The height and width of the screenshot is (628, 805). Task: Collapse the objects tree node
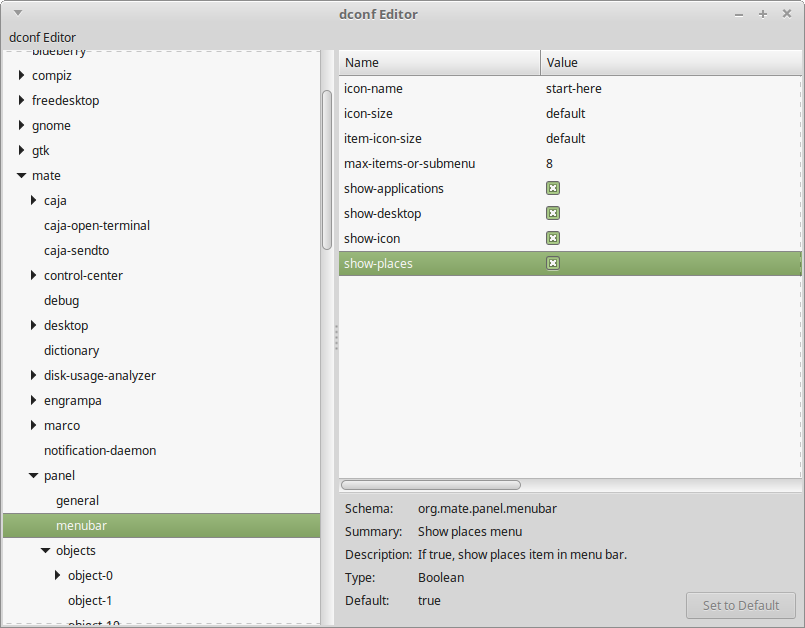click(x=46, y=550)
